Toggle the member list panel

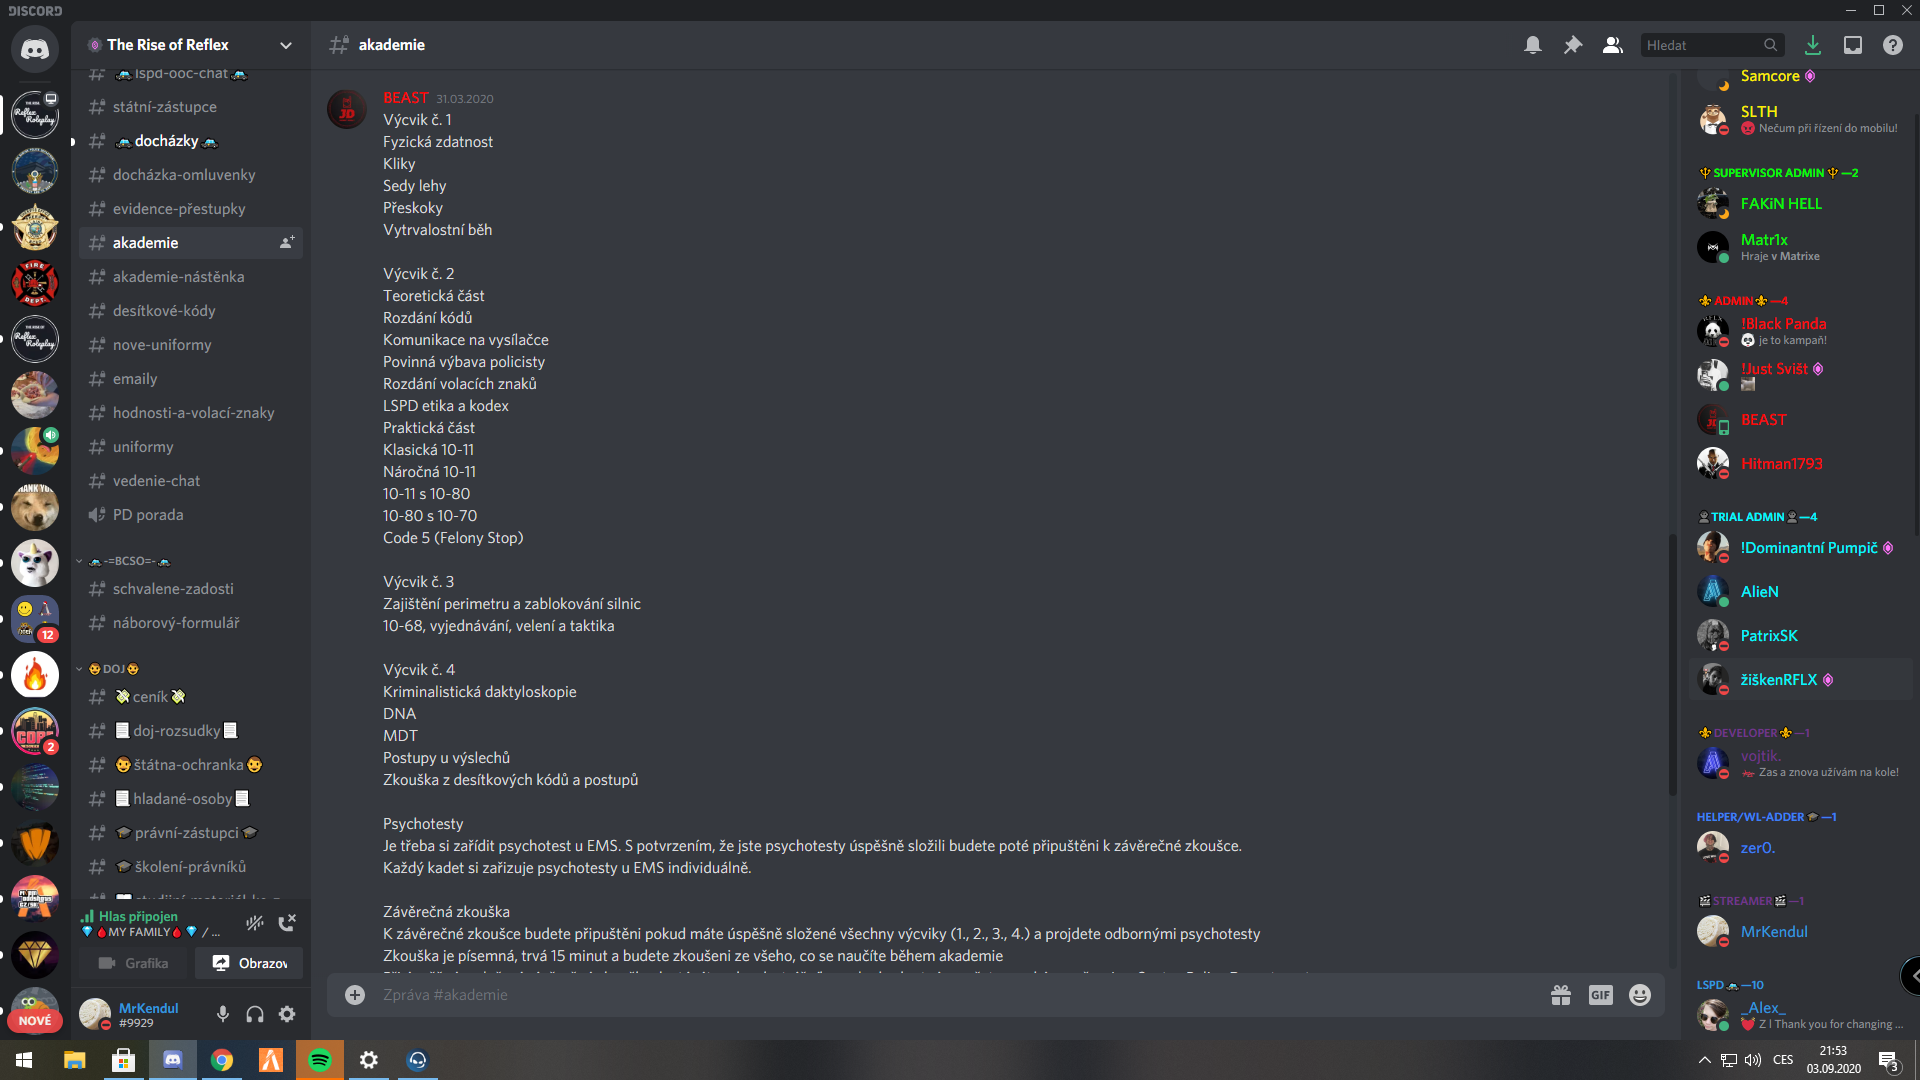click(x=1613, y=45)
